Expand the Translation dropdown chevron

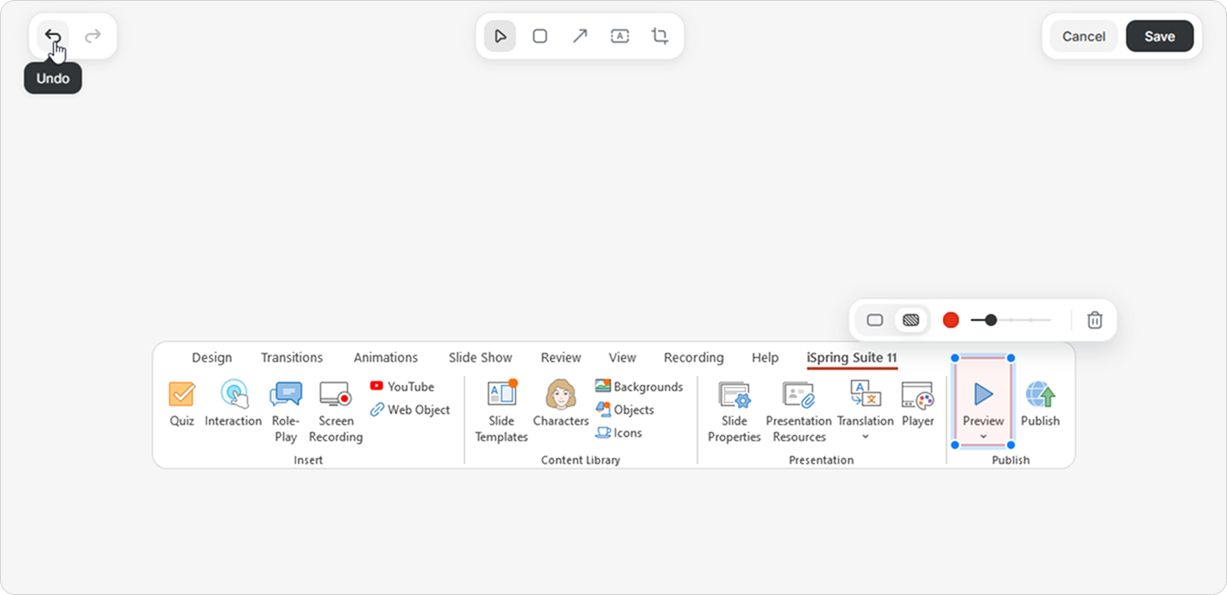865,437
